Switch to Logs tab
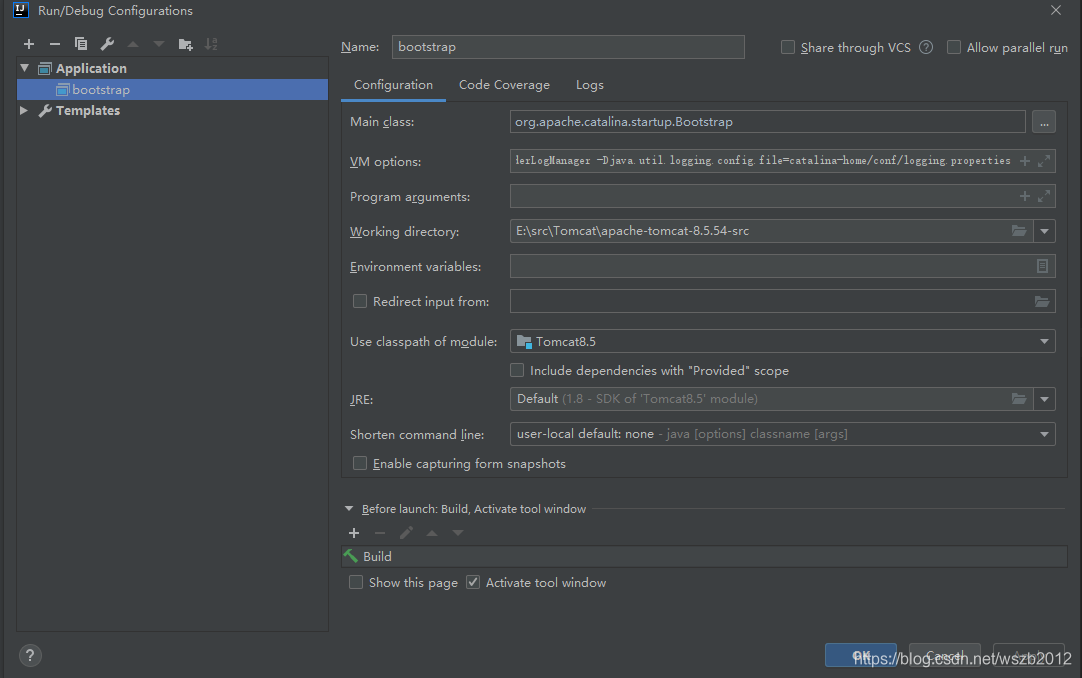Viewport: 1082px width, 678px height. (x=590, y=85)
